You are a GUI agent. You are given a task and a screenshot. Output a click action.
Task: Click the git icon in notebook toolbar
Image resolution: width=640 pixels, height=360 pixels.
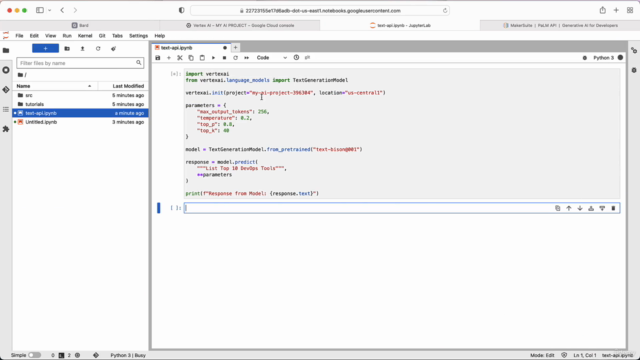pyautogui.click(x=307, y=58)
